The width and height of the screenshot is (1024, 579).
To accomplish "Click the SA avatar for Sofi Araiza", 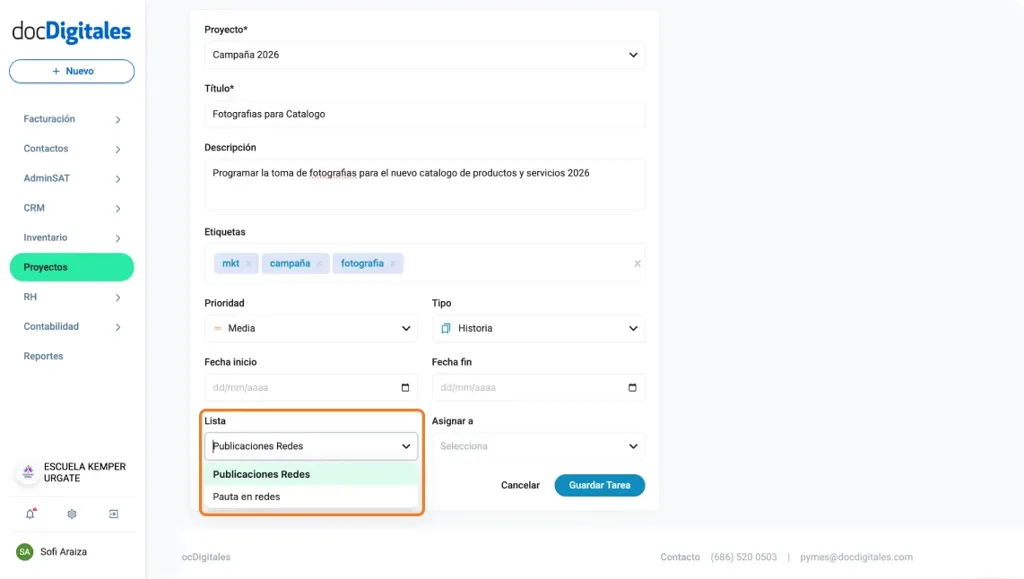I will [x=25, y=551].
